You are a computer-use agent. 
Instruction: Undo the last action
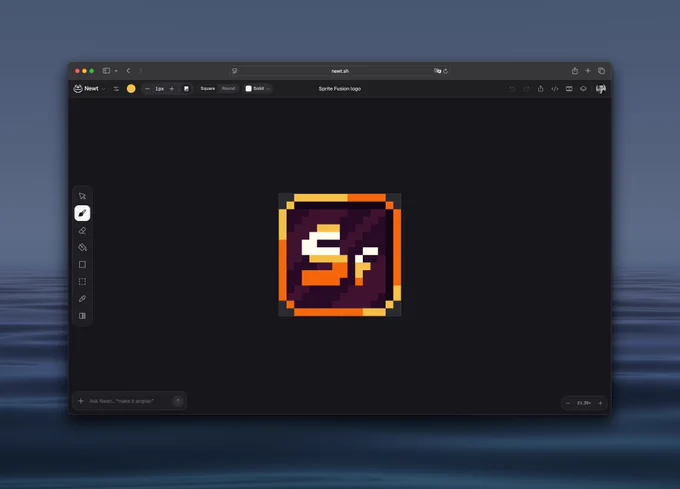pos(512,89)
